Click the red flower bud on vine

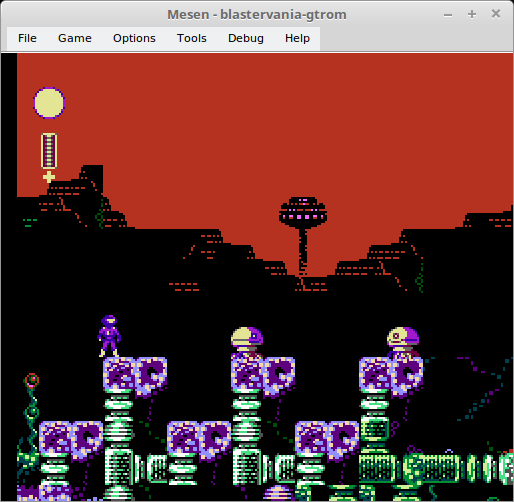point(32,381)
